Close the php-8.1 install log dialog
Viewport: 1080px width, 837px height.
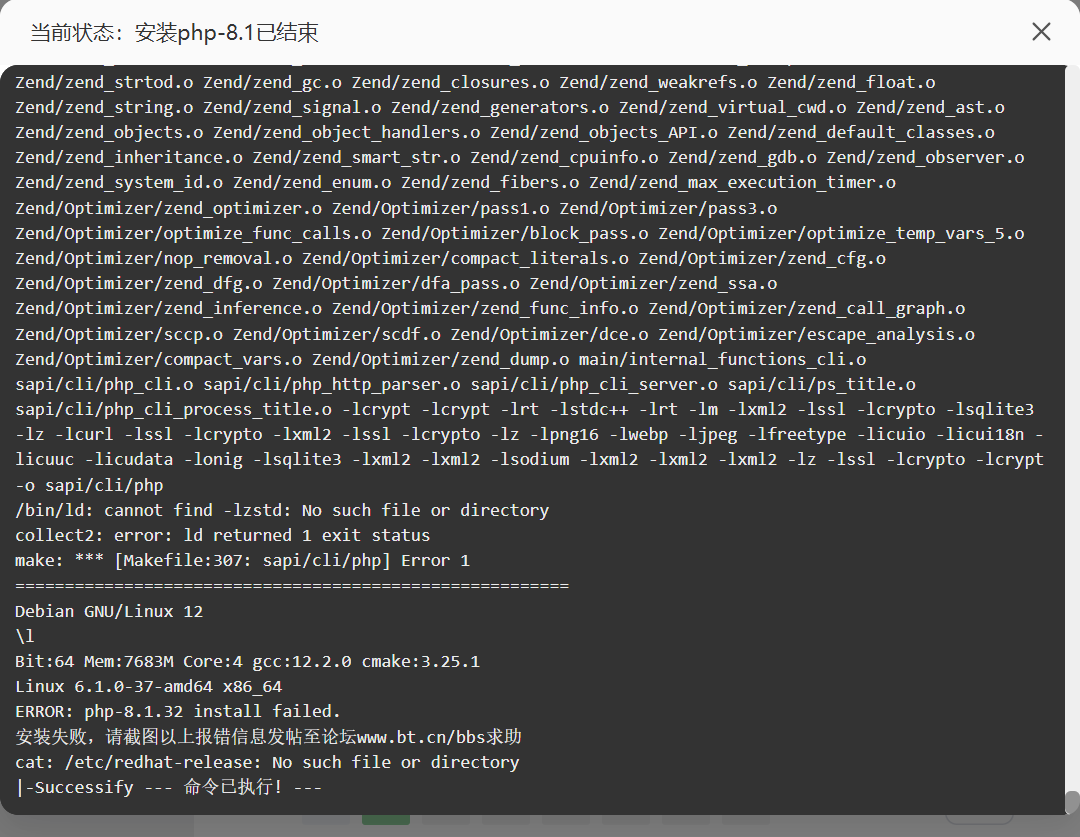(1041, 32)
